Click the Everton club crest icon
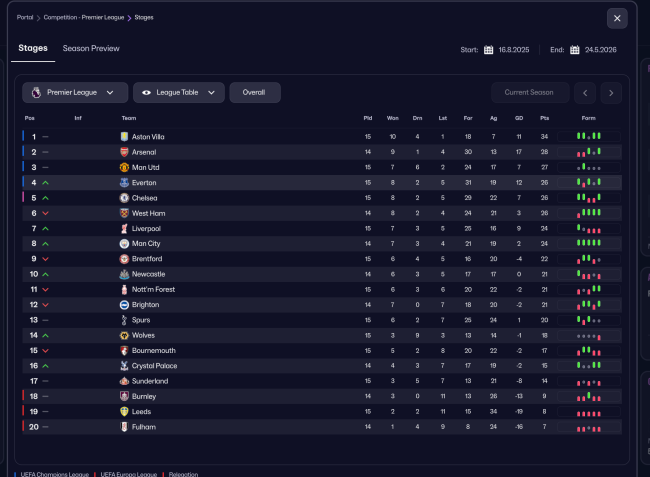The image size is (650, 477). pos(124,183)
